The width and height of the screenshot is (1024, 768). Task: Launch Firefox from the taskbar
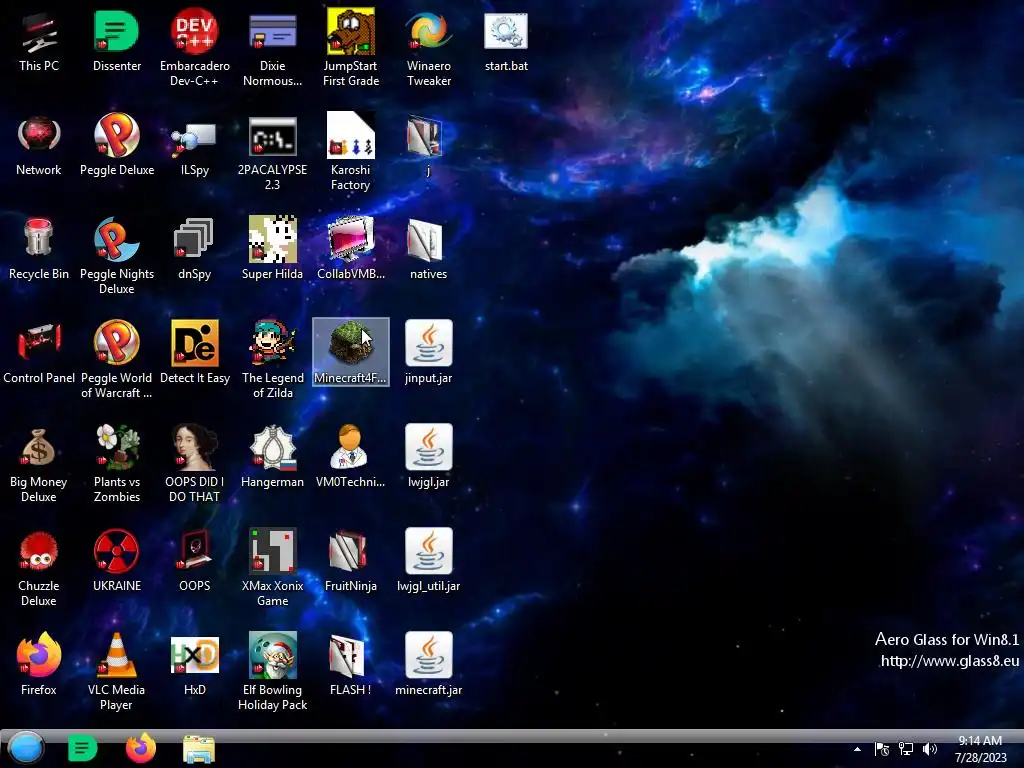click(140, 748)
